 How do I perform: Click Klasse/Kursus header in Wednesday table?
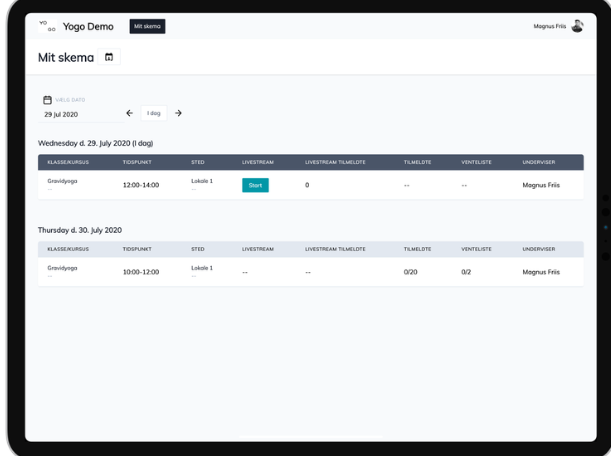pyautogui.click(x=68, y=162)
